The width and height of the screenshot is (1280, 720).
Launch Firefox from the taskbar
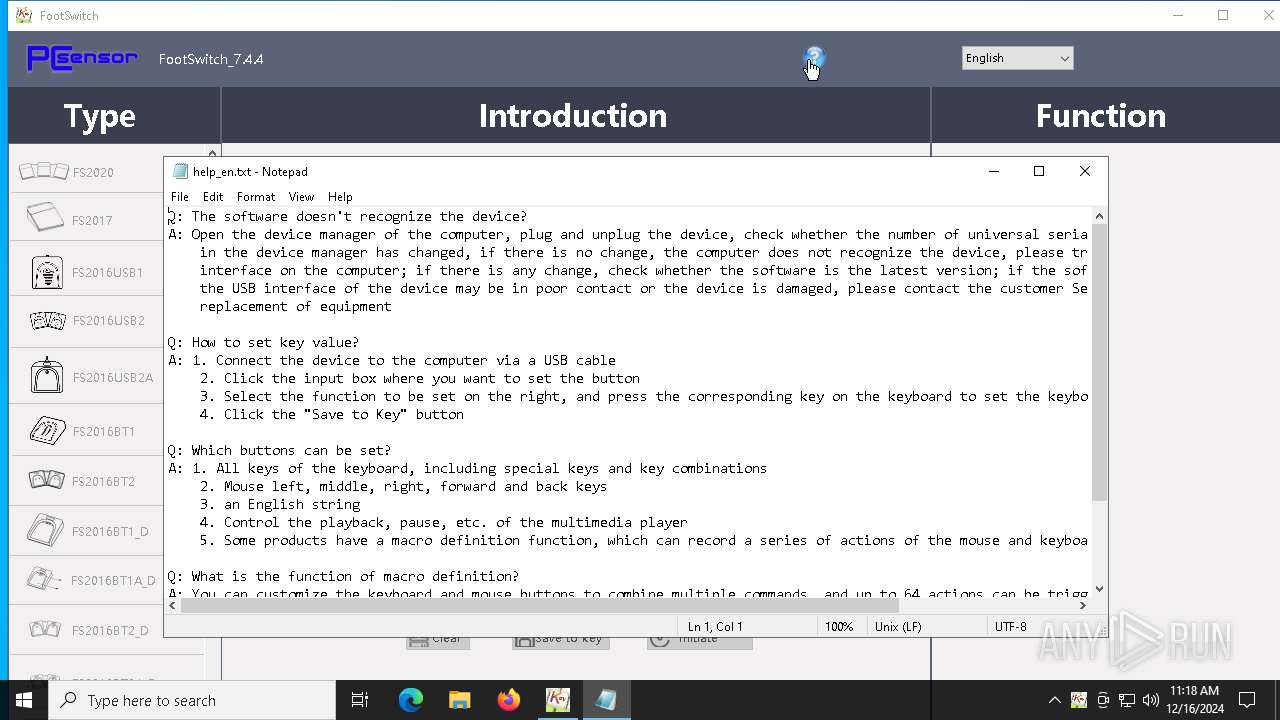pos(509,700)
